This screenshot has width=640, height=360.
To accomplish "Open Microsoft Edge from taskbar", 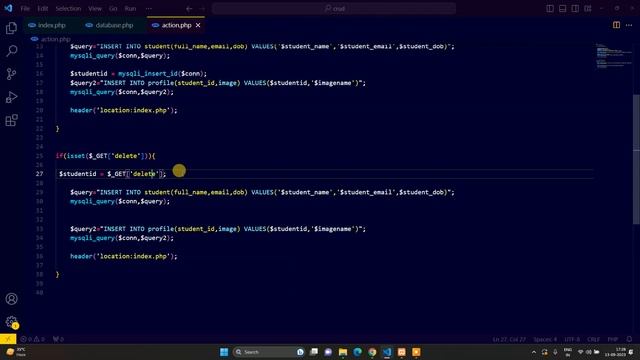I will point(358,352).
